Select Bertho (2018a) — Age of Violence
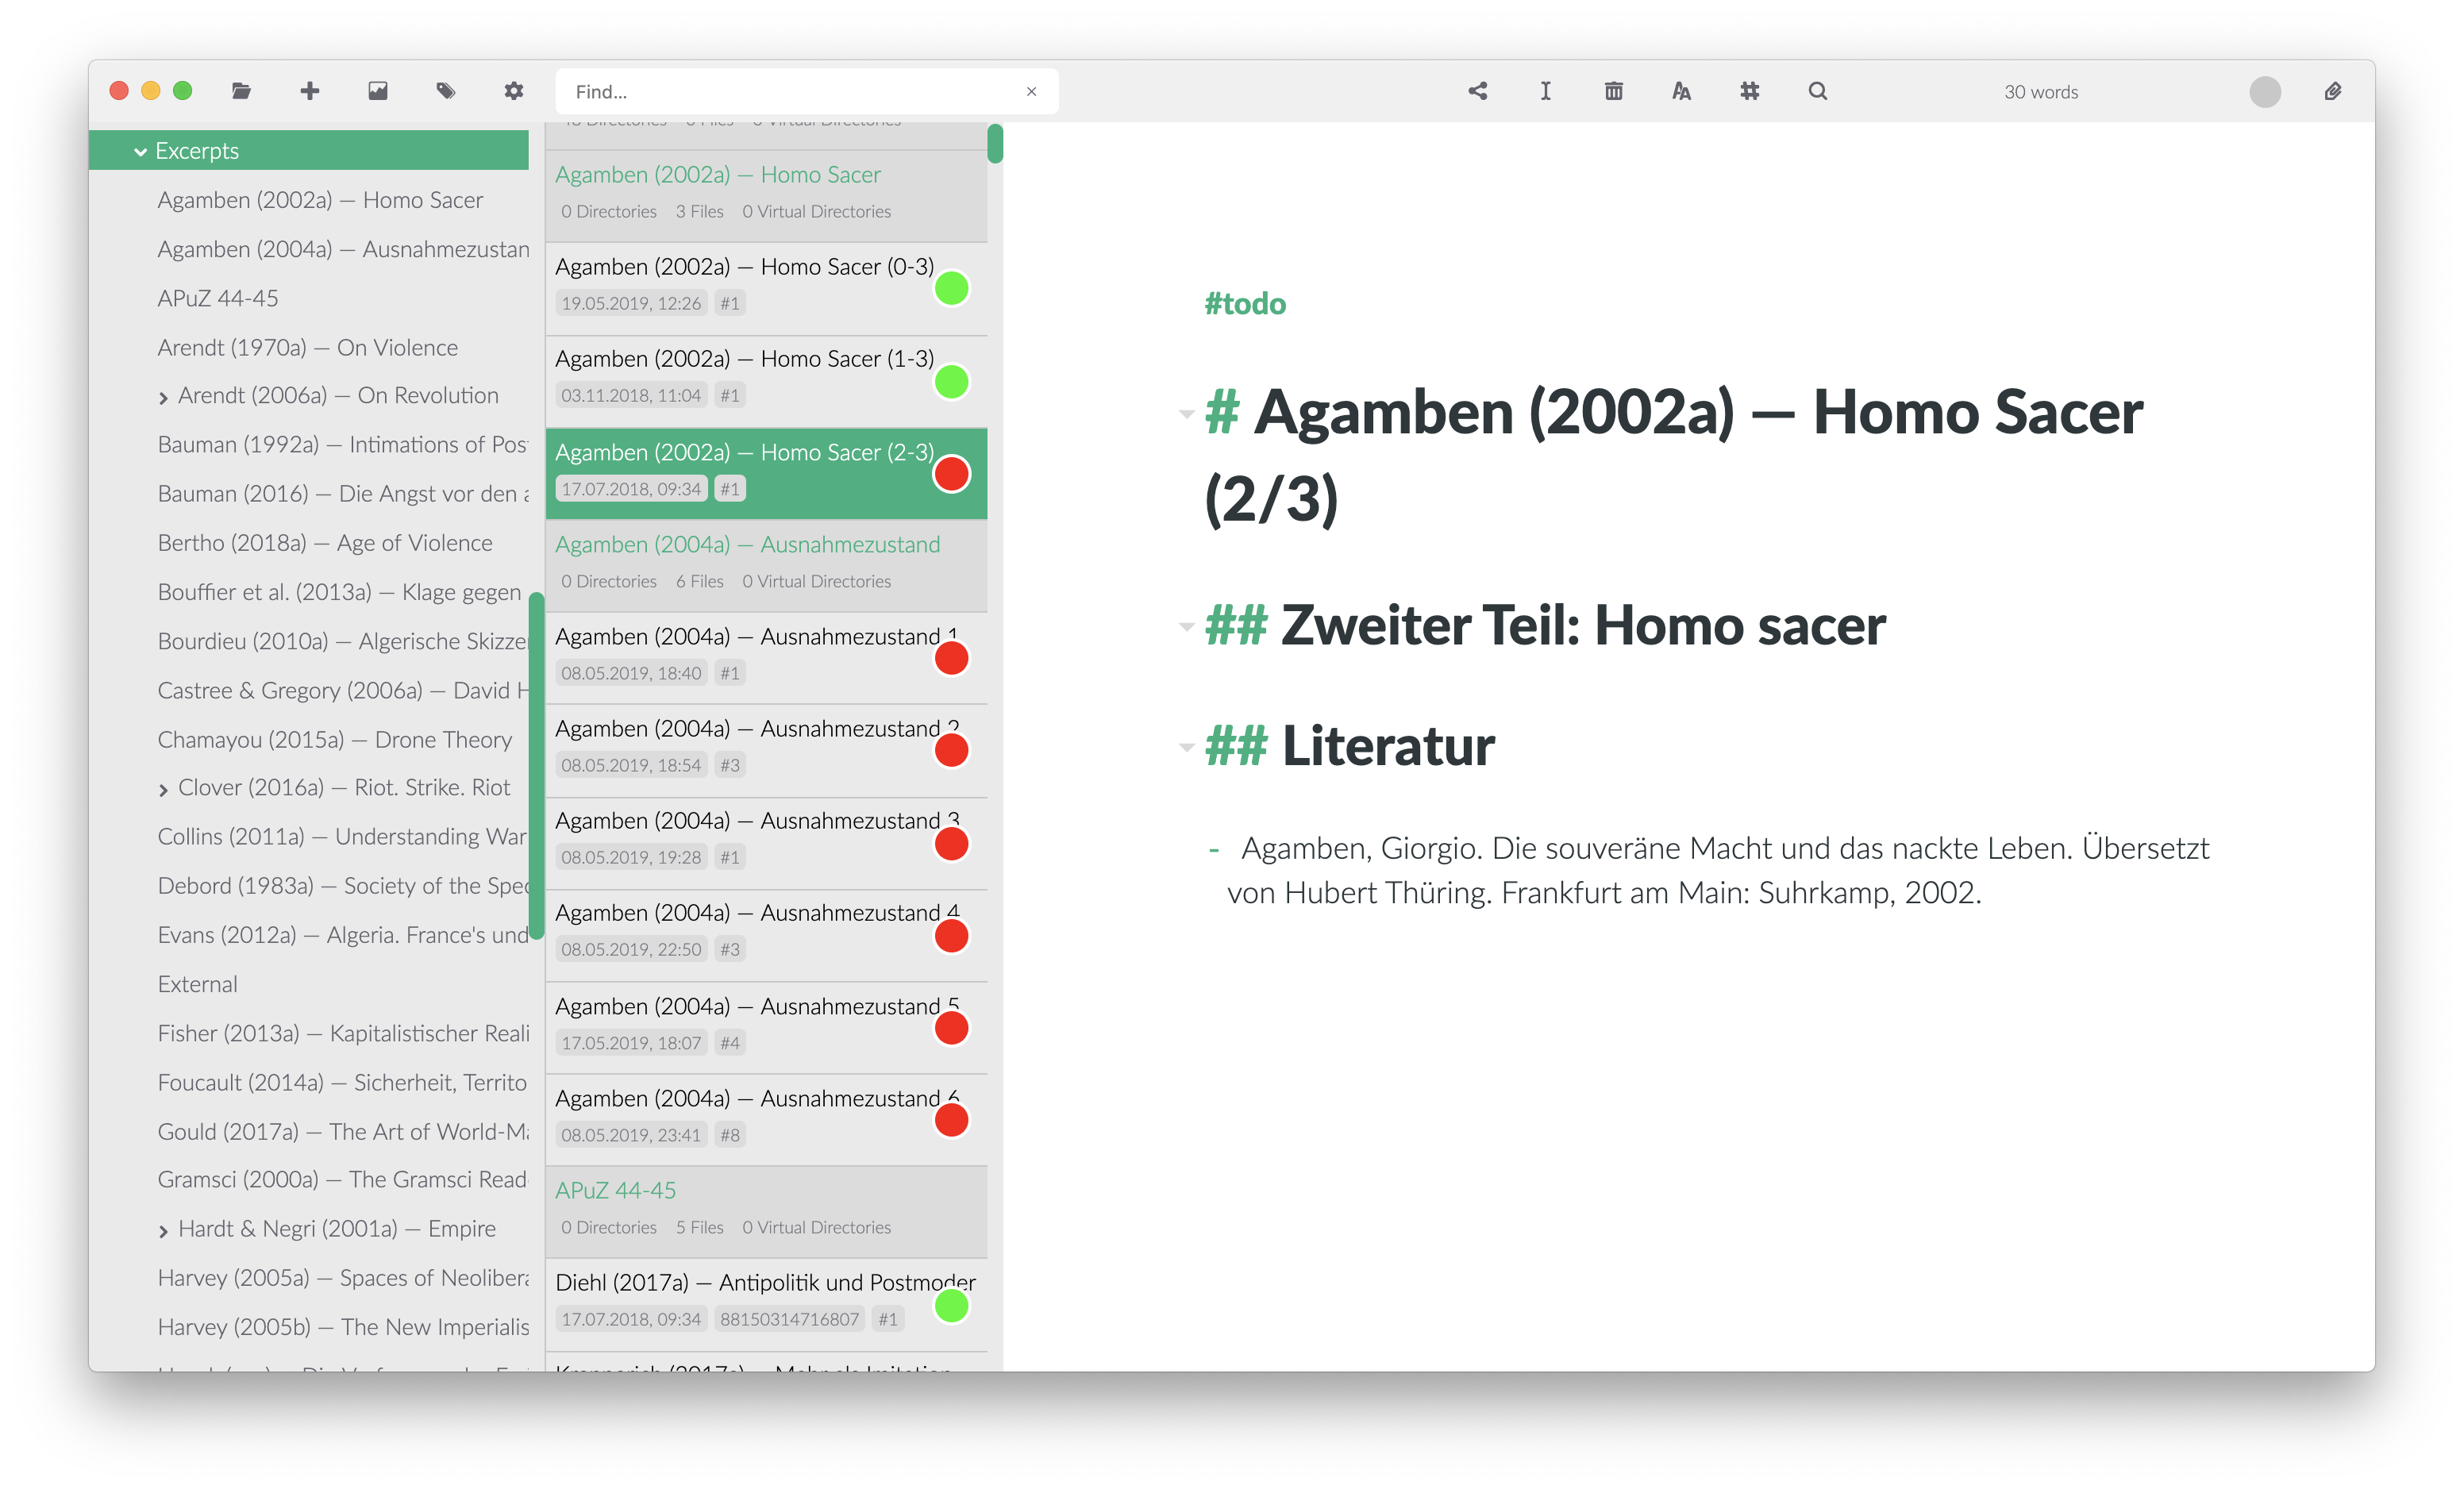 coord(325,542)
